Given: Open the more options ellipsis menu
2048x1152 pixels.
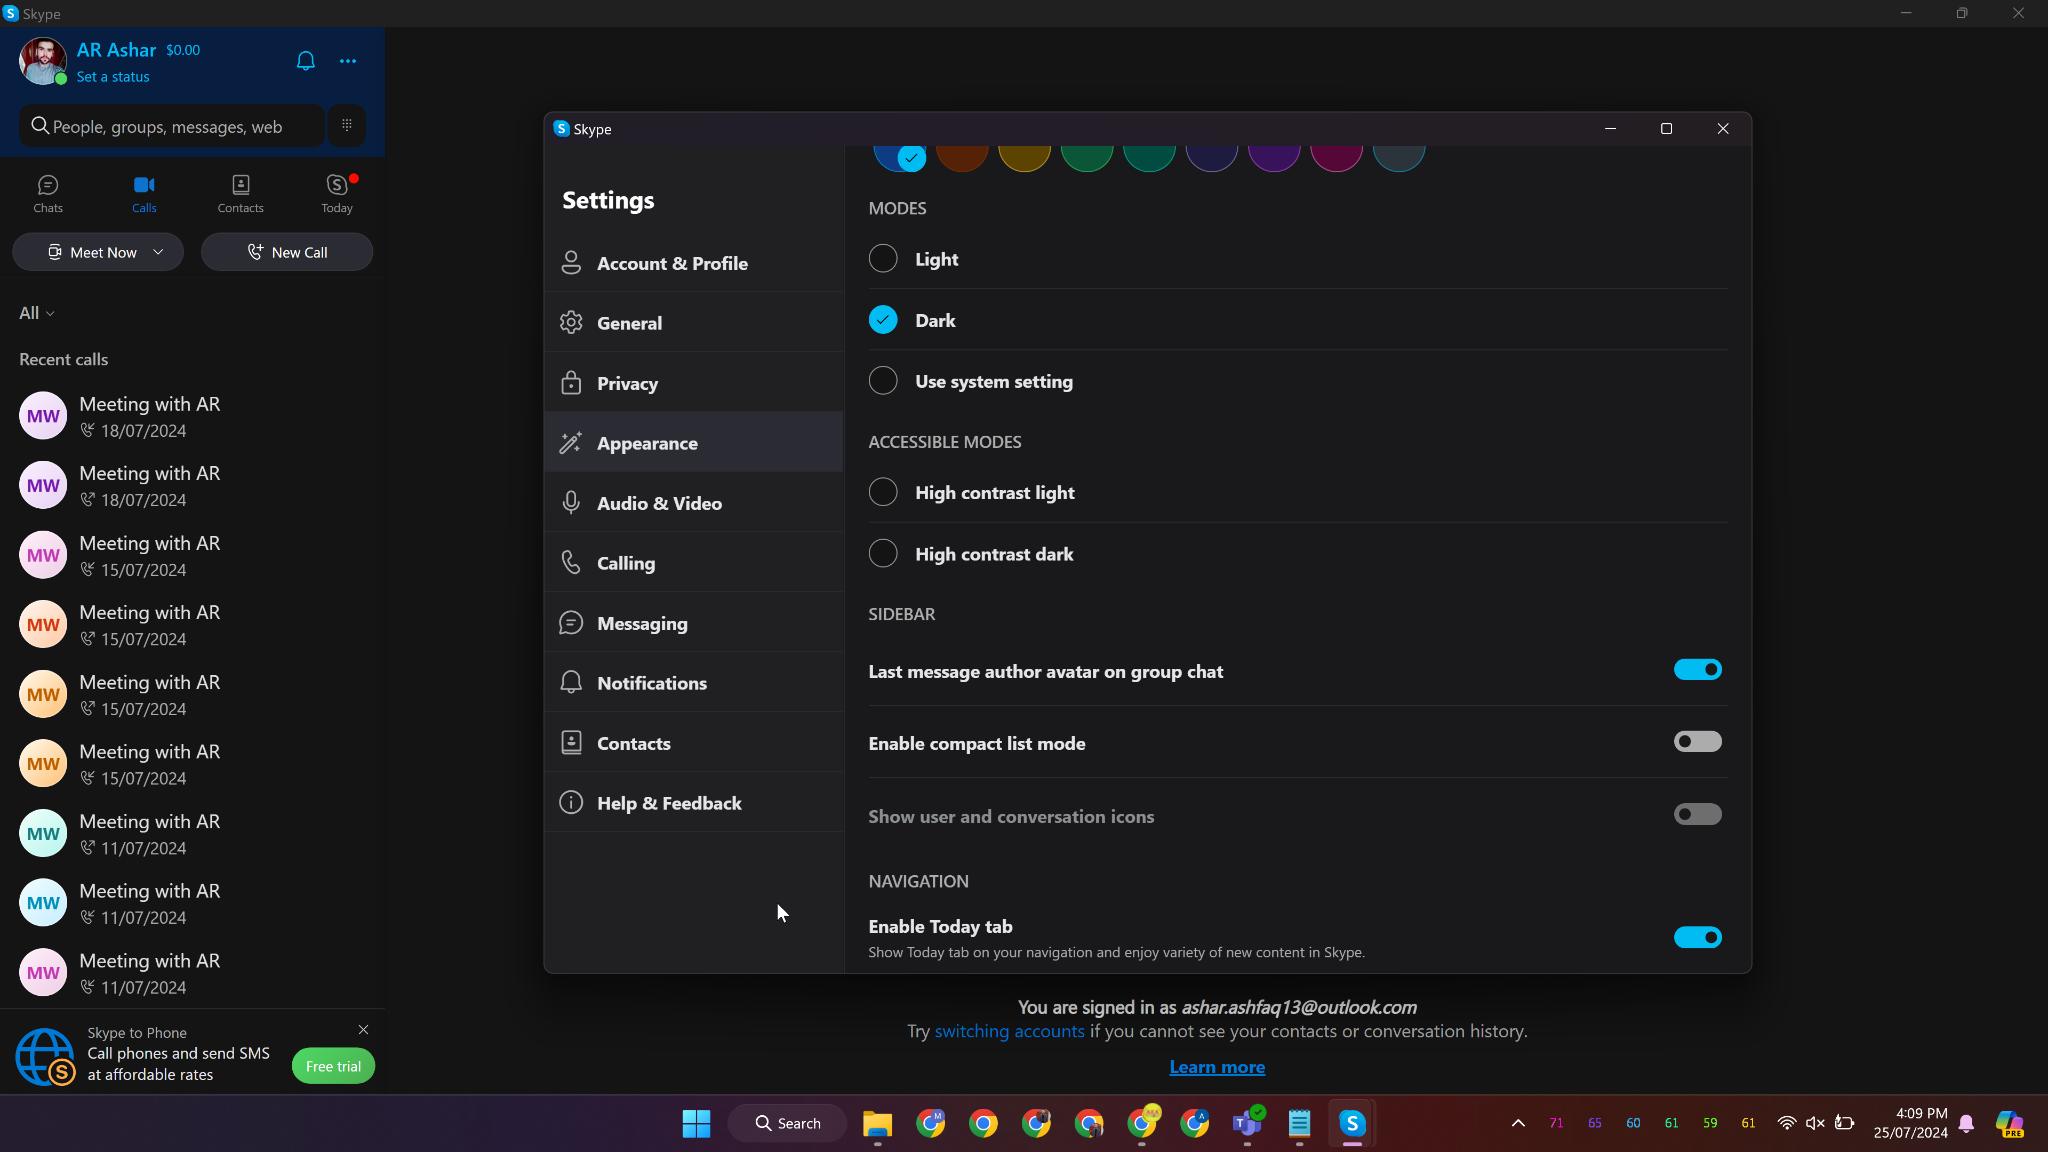Looking at the screenshot, I should pos(348,61).
